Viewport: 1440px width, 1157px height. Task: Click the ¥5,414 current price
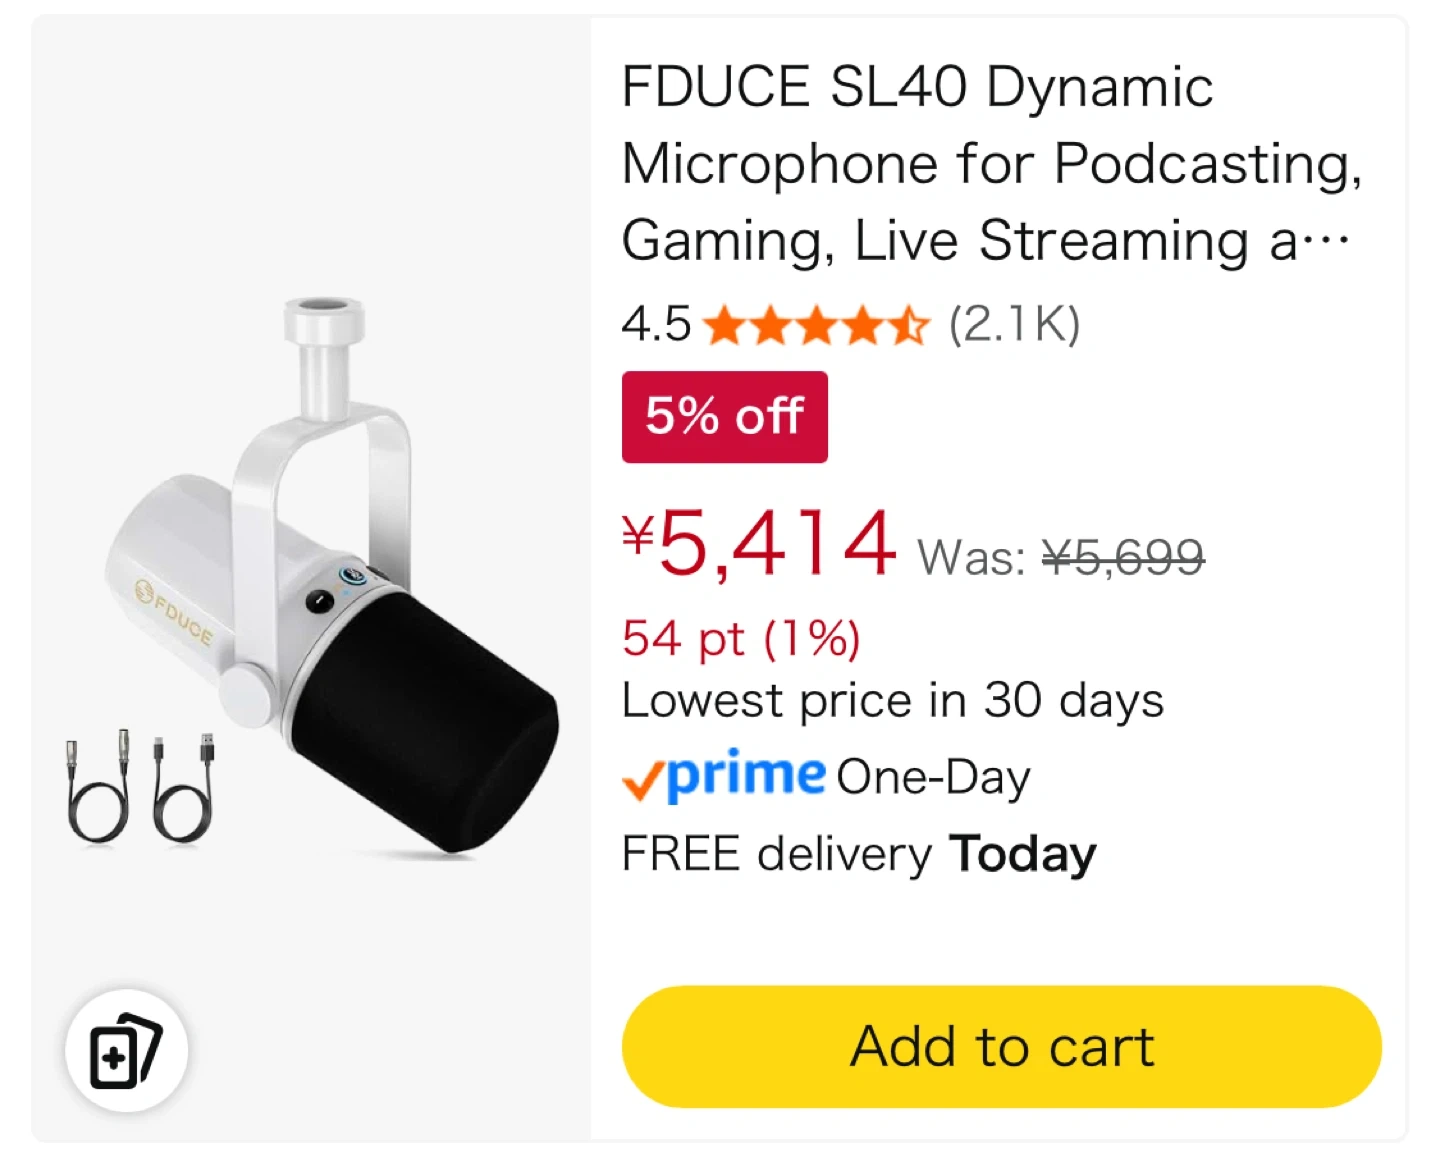[760, 544]
